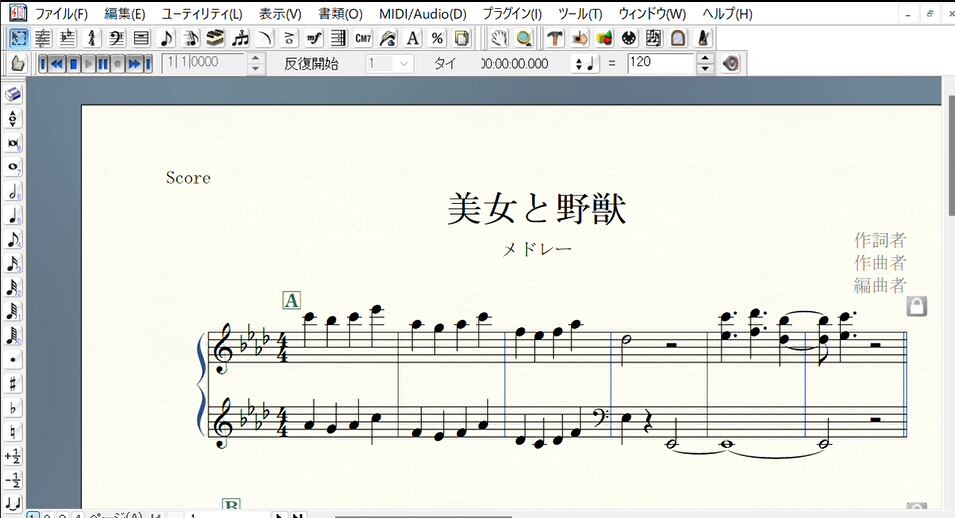This screenshot has height=518, width=955.
Task: Select the Selection tool in main toolbar
Action: pyautogui.click(x=18, y=38)
